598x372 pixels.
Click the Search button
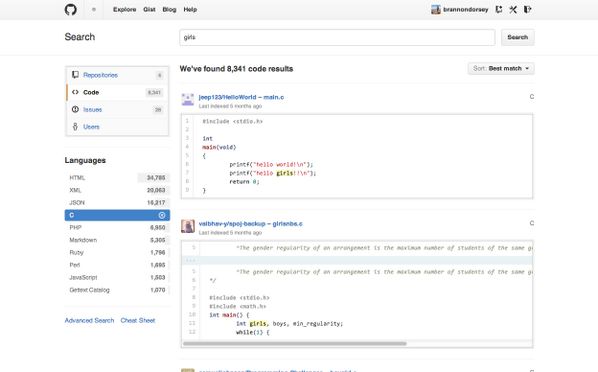[518, 37]
